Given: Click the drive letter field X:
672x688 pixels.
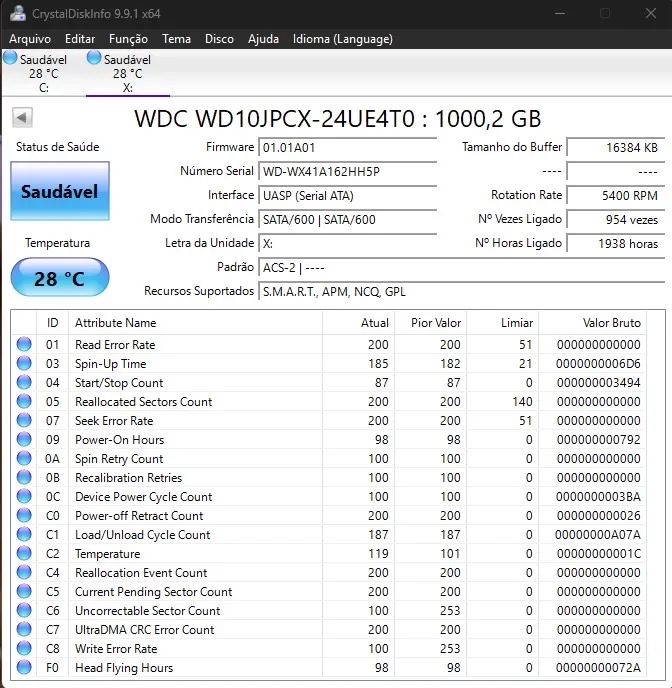Looking at the screenshot, I should pos(347,244).
